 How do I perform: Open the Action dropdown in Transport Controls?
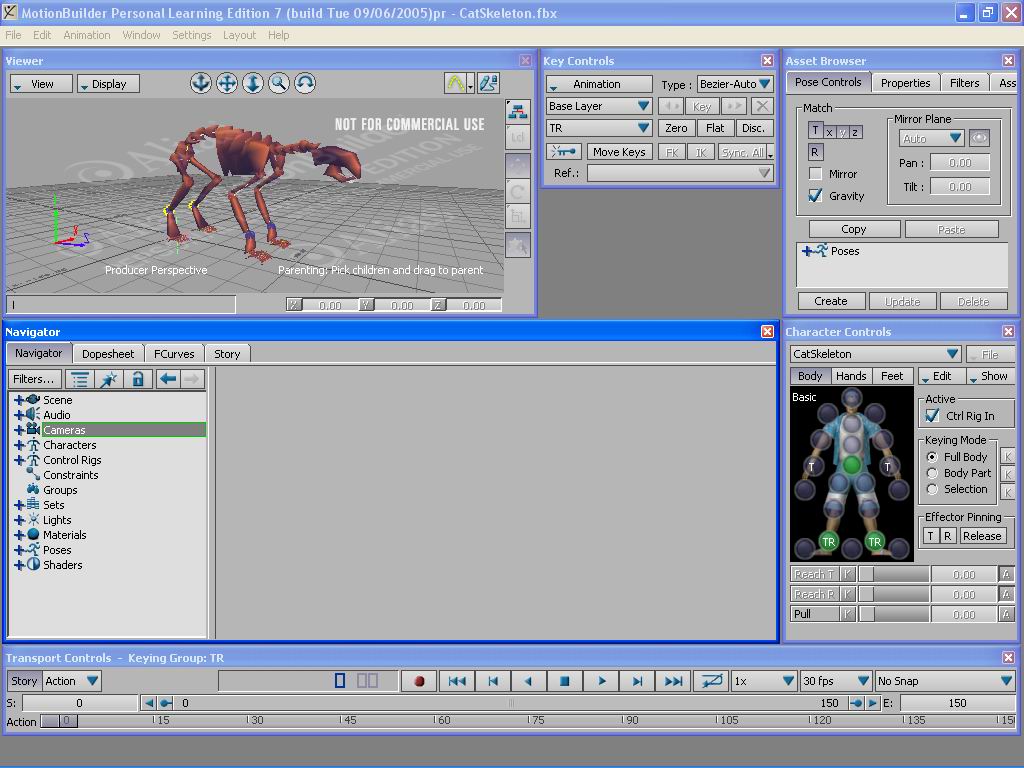(72, 680)
